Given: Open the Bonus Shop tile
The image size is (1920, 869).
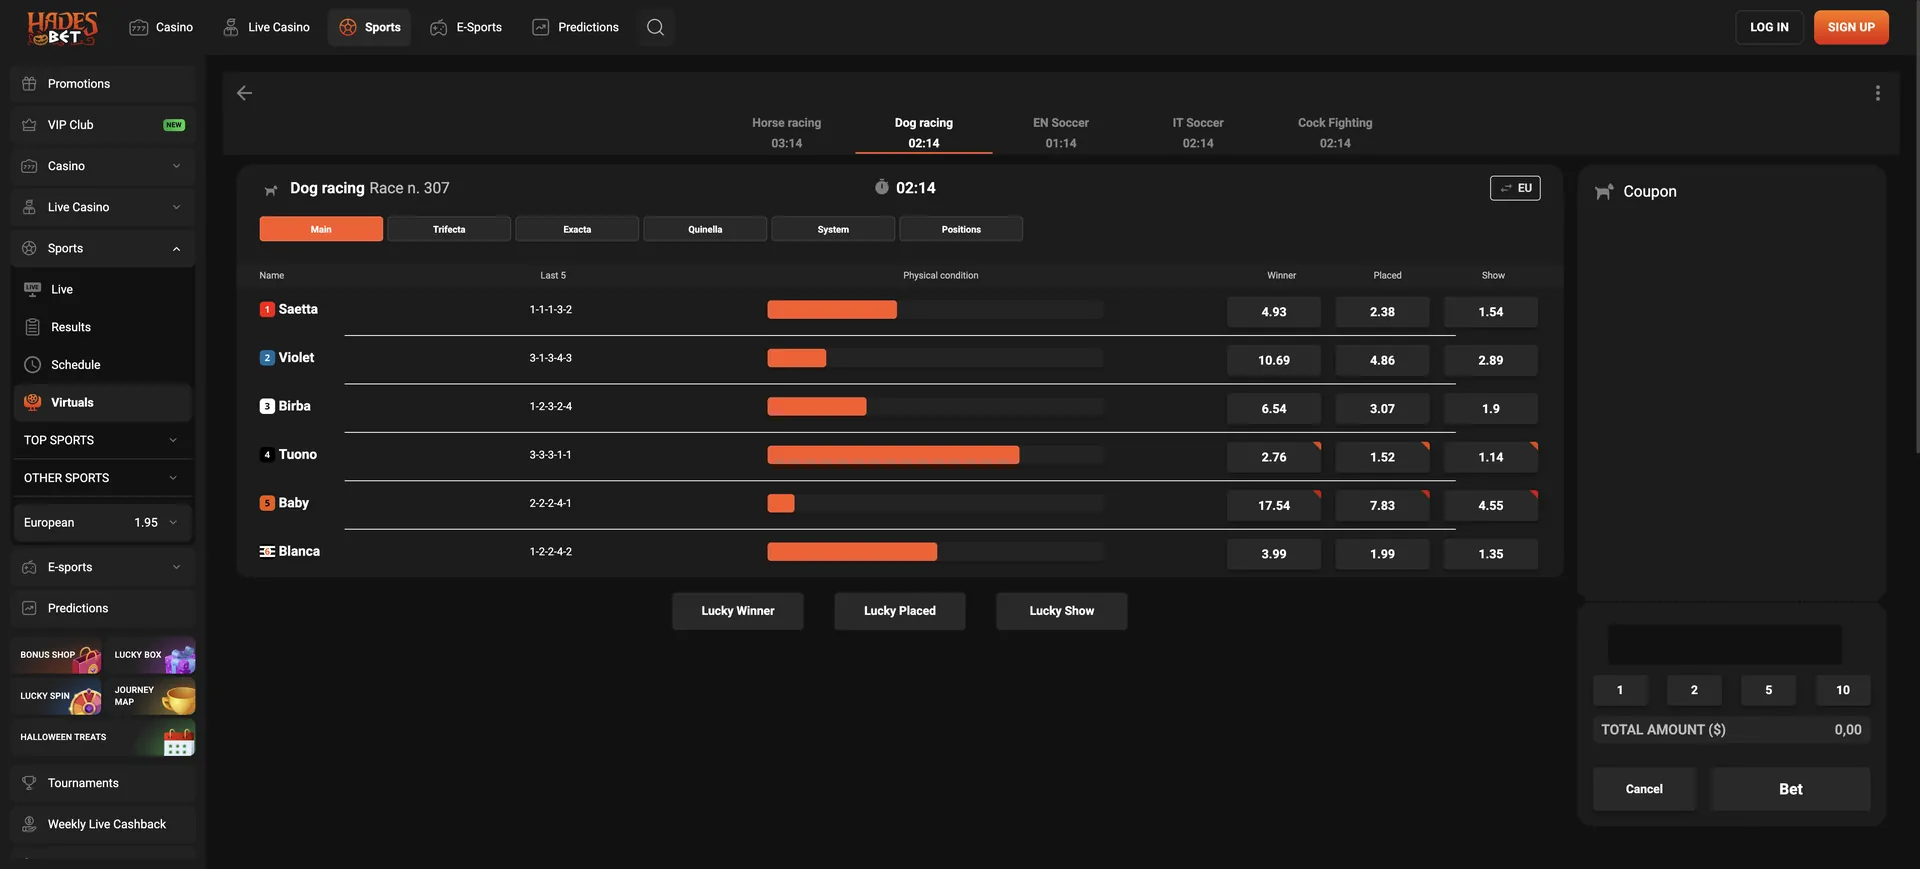Looking at the screenshot, I should (x=57, y=655).
